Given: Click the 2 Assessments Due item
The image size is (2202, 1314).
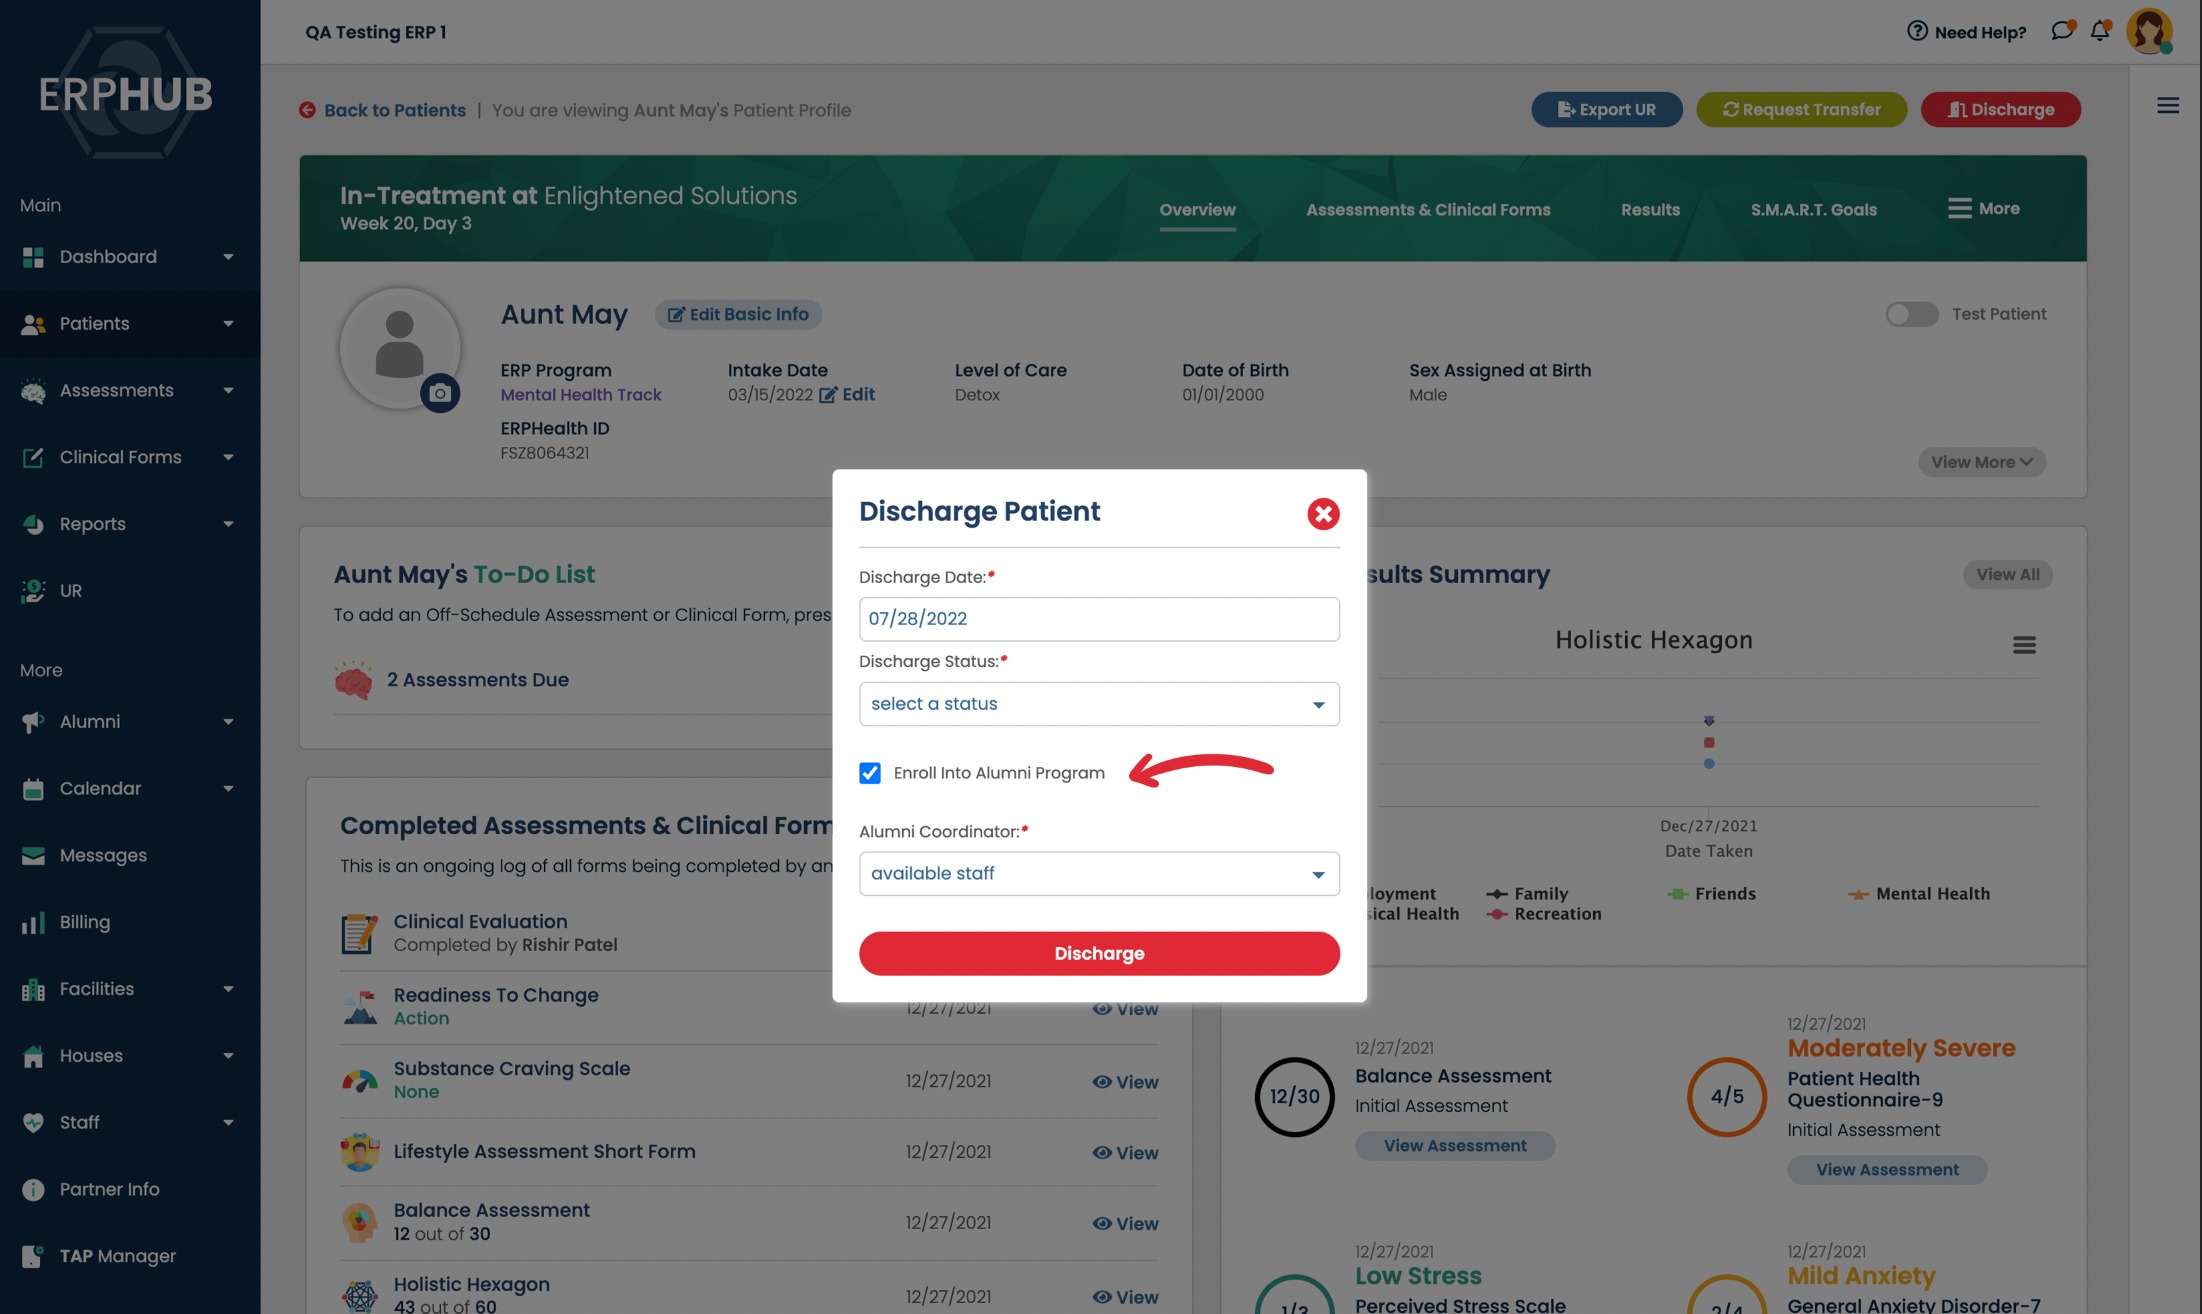Looking at the screenshot, I should coord(477,680).
